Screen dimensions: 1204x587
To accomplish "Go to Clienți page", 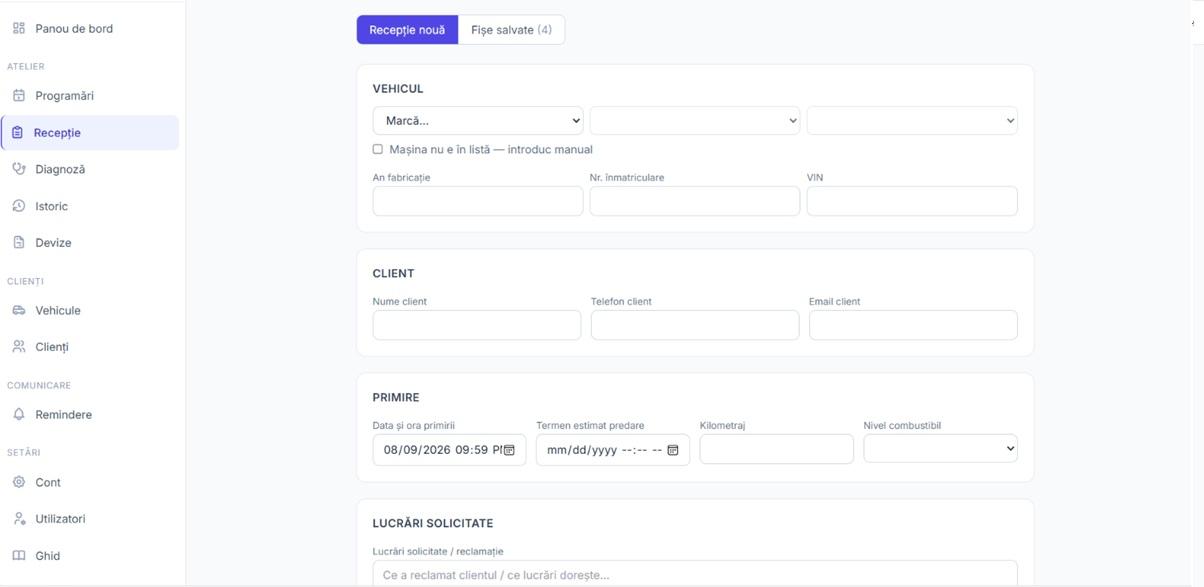I will [x=90, y=347].
